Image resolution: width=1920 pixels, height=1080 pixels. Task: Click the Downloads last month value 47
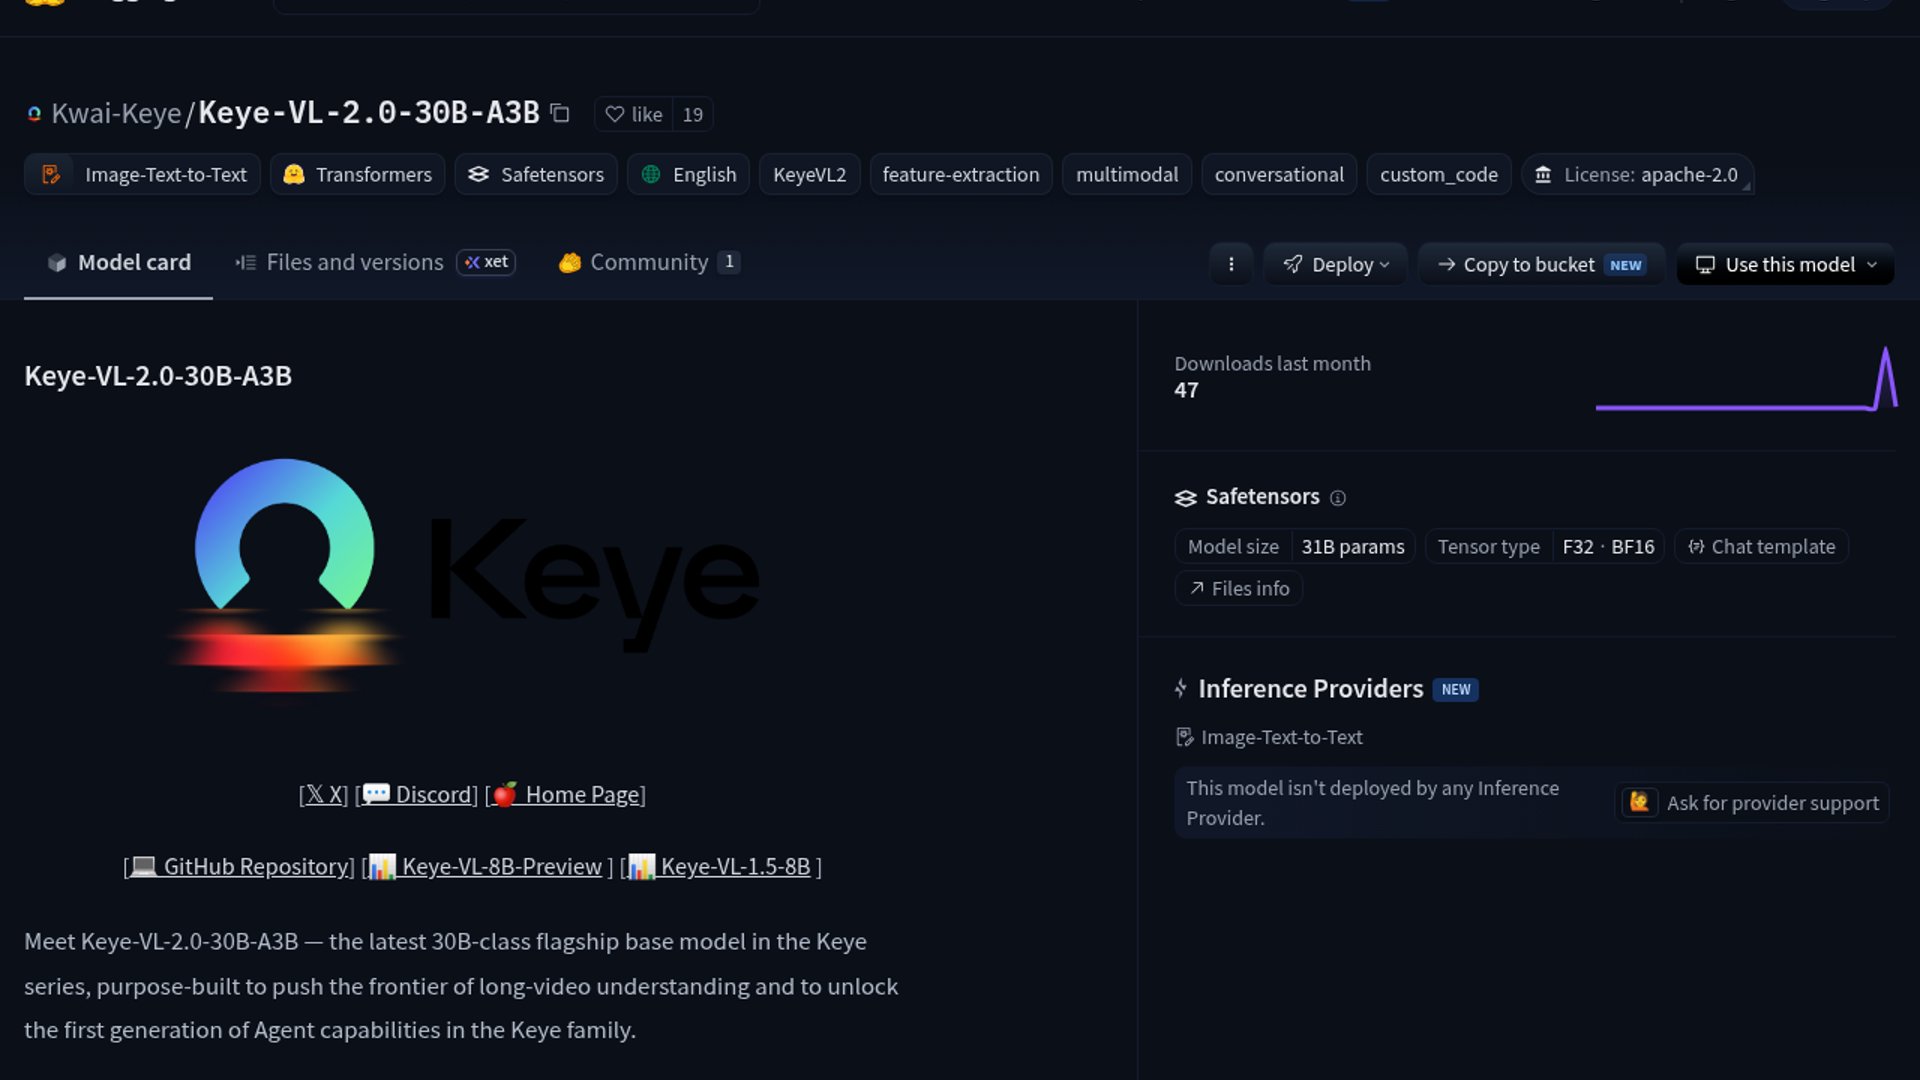click(1186, 391)
